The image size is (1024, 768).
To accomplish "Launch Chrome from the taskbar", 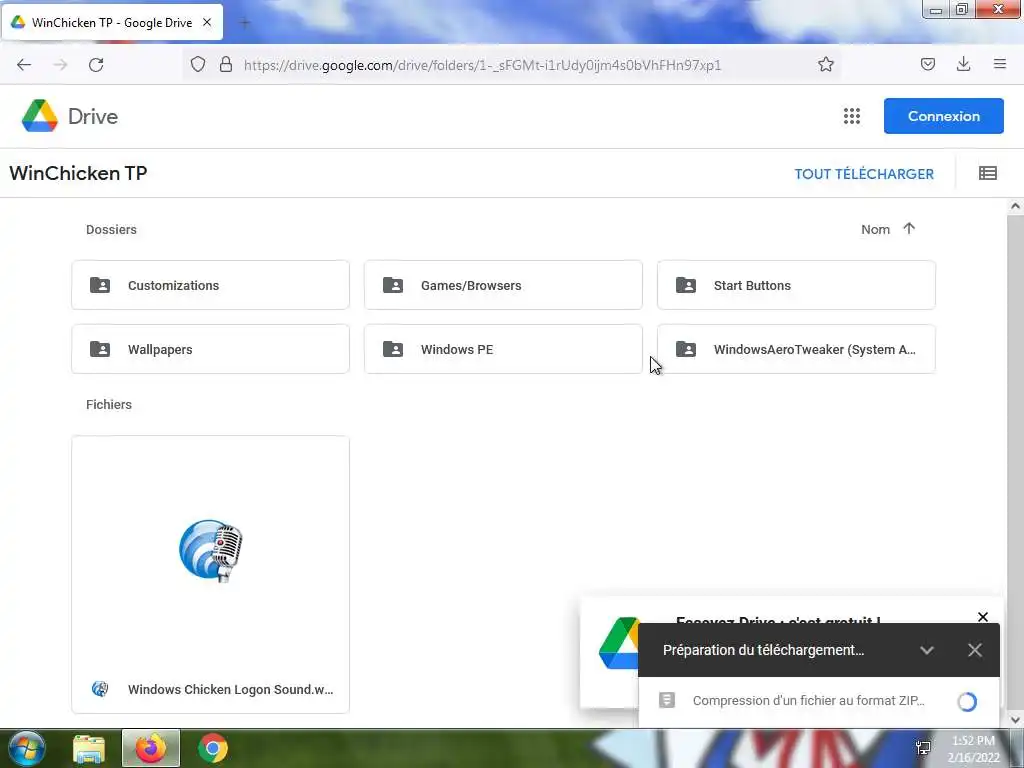I will click(x=212, y=748).
